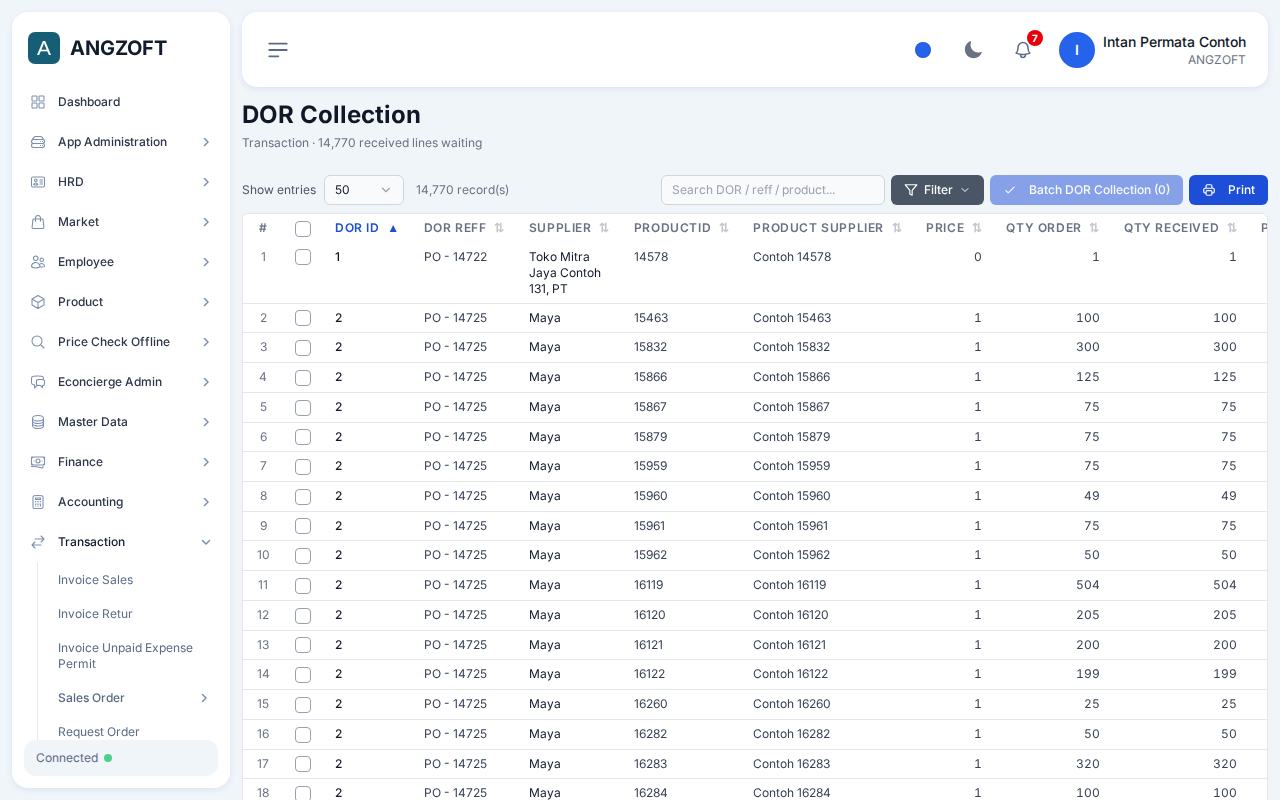Screen dimensions: 1280x800
Task: Sort by the SUPPLIER column header
Action: click(569, 228)
